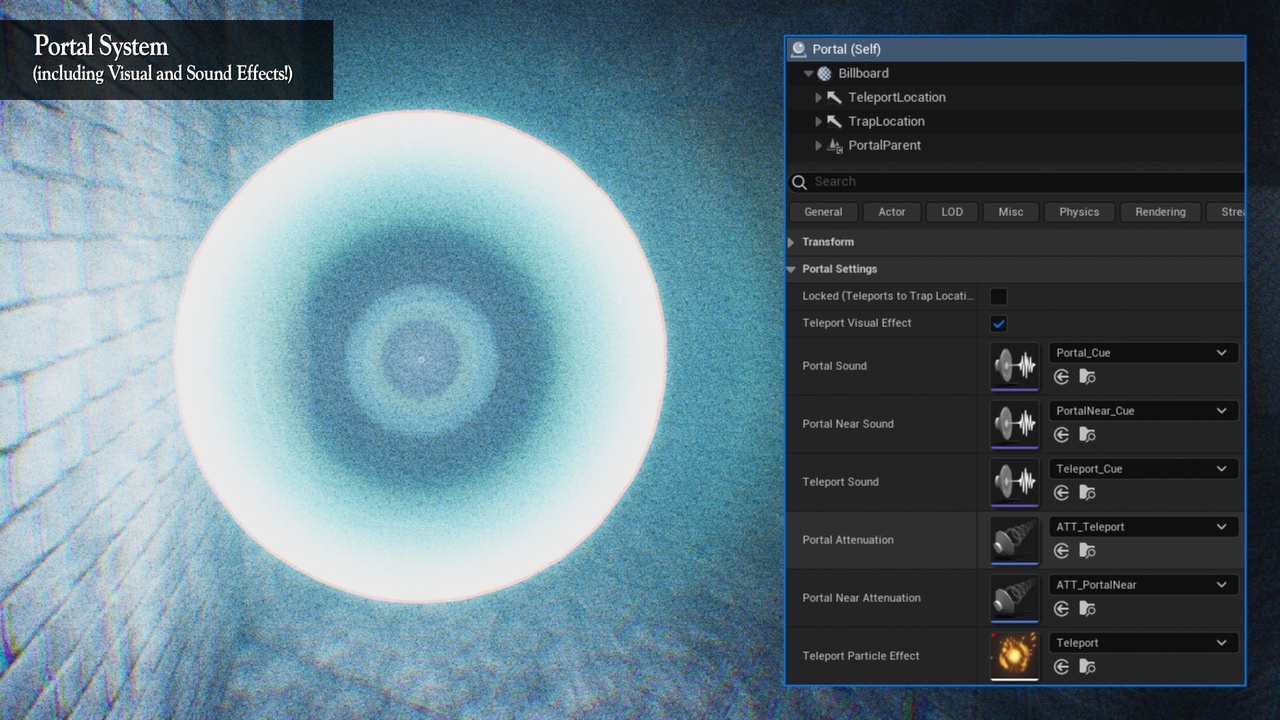Click the use-selected-asset arrow under Teleport_Cue

click(x=1061, y=493)
